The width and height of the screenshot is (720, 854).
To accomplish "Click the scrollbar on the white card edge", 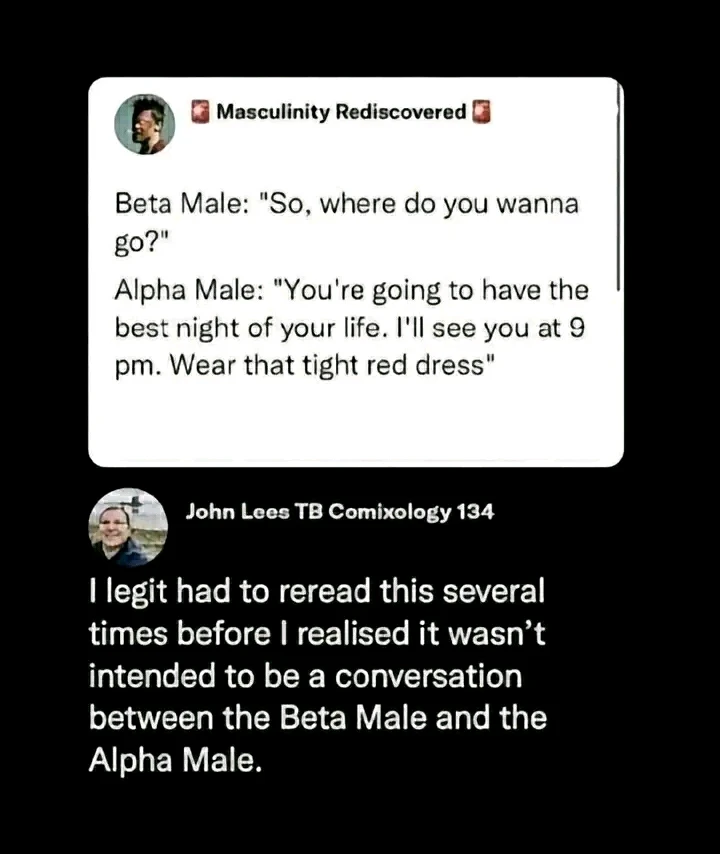I will (619, 188).
